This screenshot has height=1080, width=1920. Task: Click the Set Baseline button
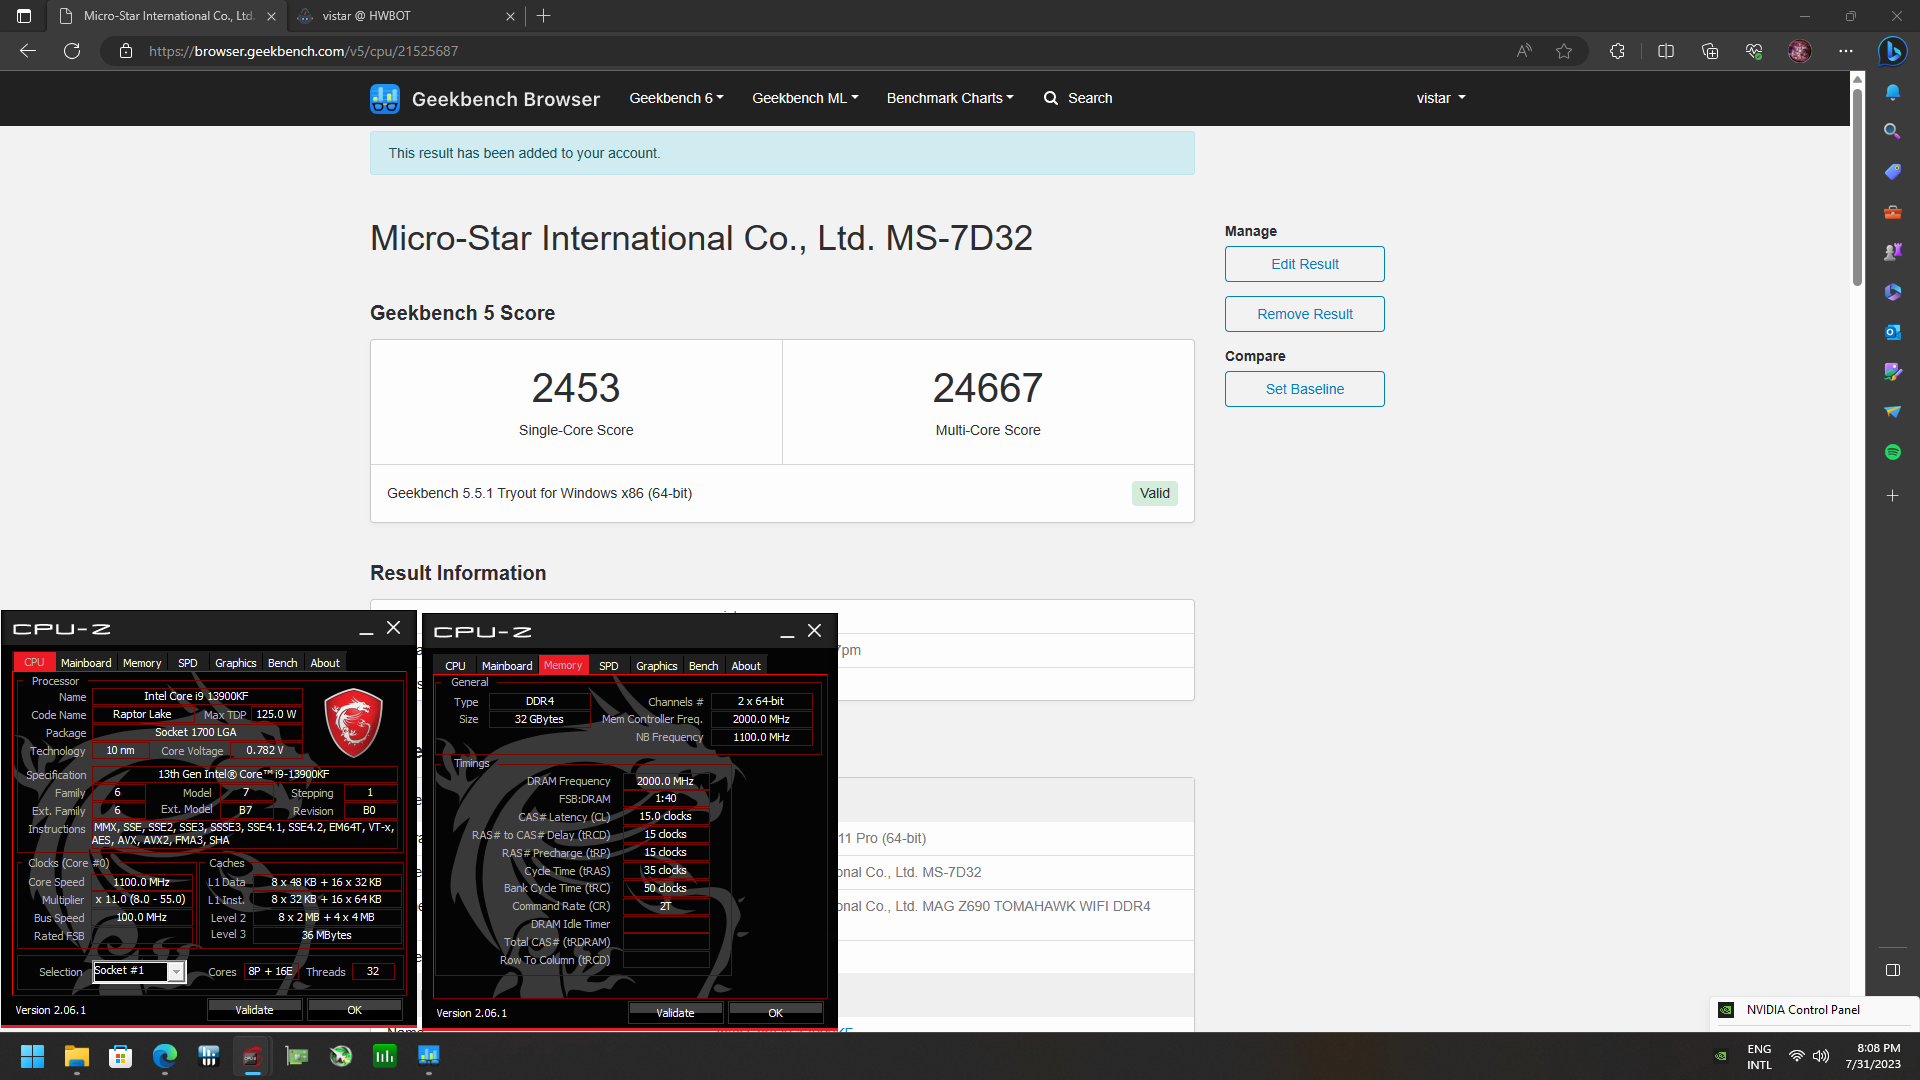coord(1305,389)
